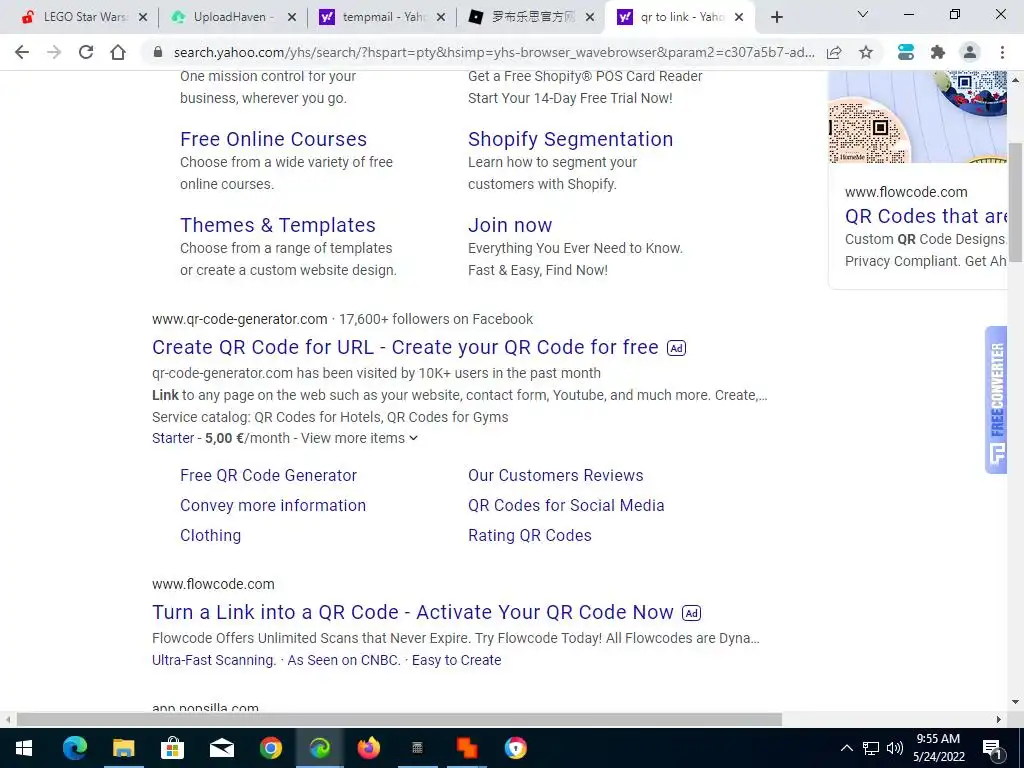The width and height of the screenshot is (1024, 768).
Task: Open a new browser tab
Action: pos(776,17)
